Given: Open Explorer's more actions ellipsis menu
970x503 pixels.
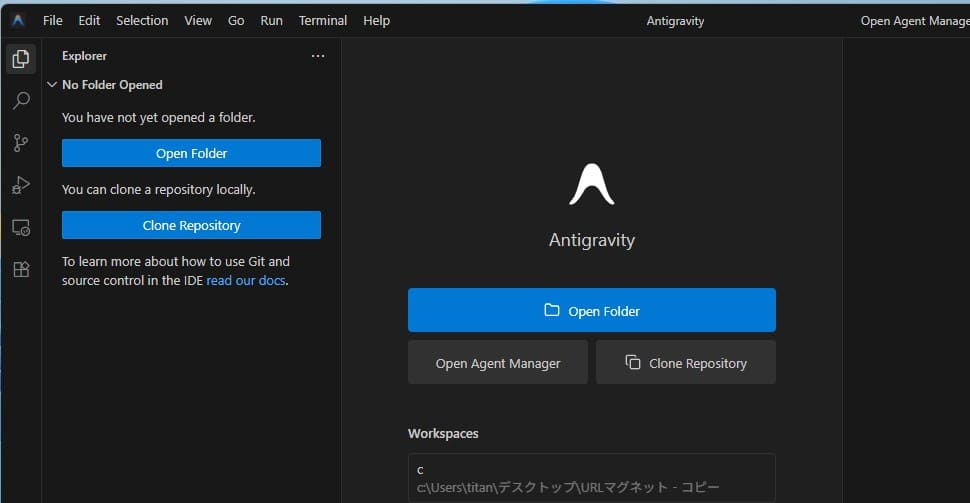Looking at the screenshot, I should (x=318, y=56).
